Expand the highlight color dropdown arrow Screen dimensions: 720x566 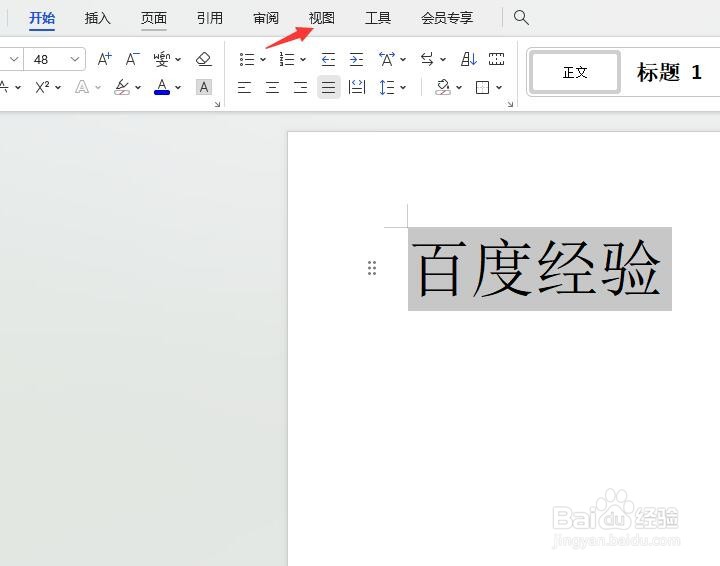point(138,87)
